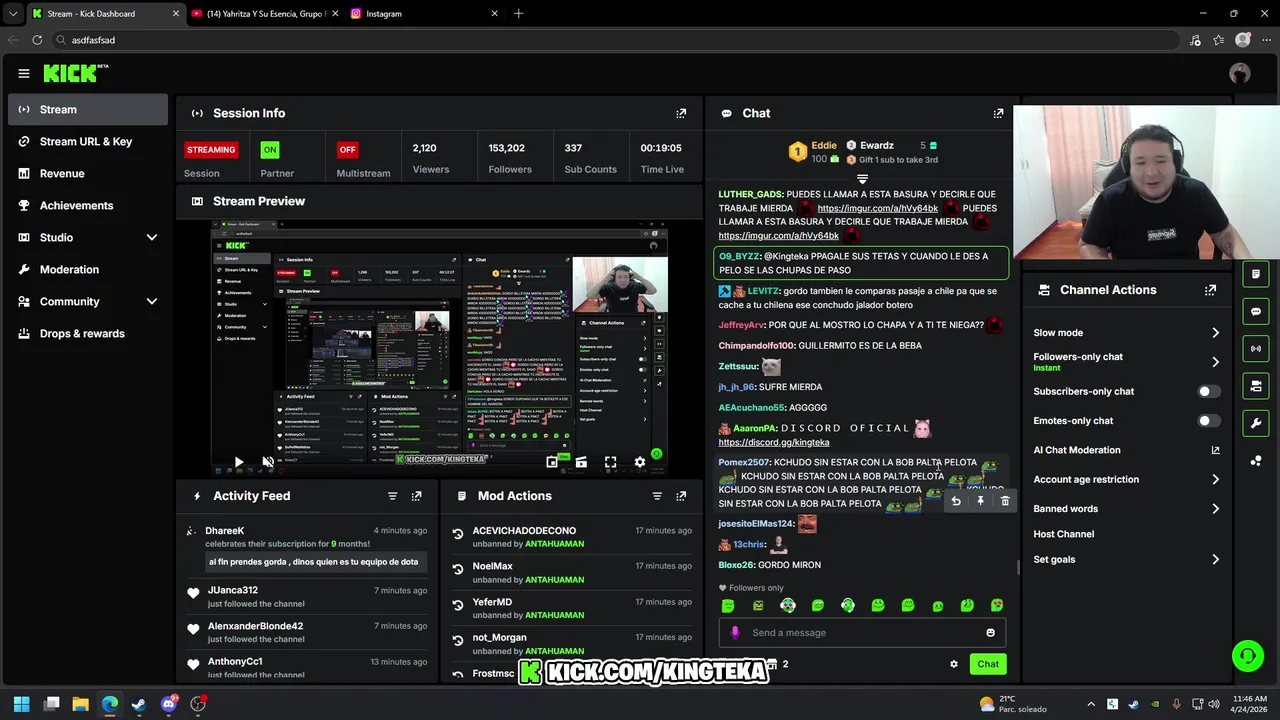
Task: Select Stream in the sidebar
Action: pyautogui.click(x=88, y=109)
